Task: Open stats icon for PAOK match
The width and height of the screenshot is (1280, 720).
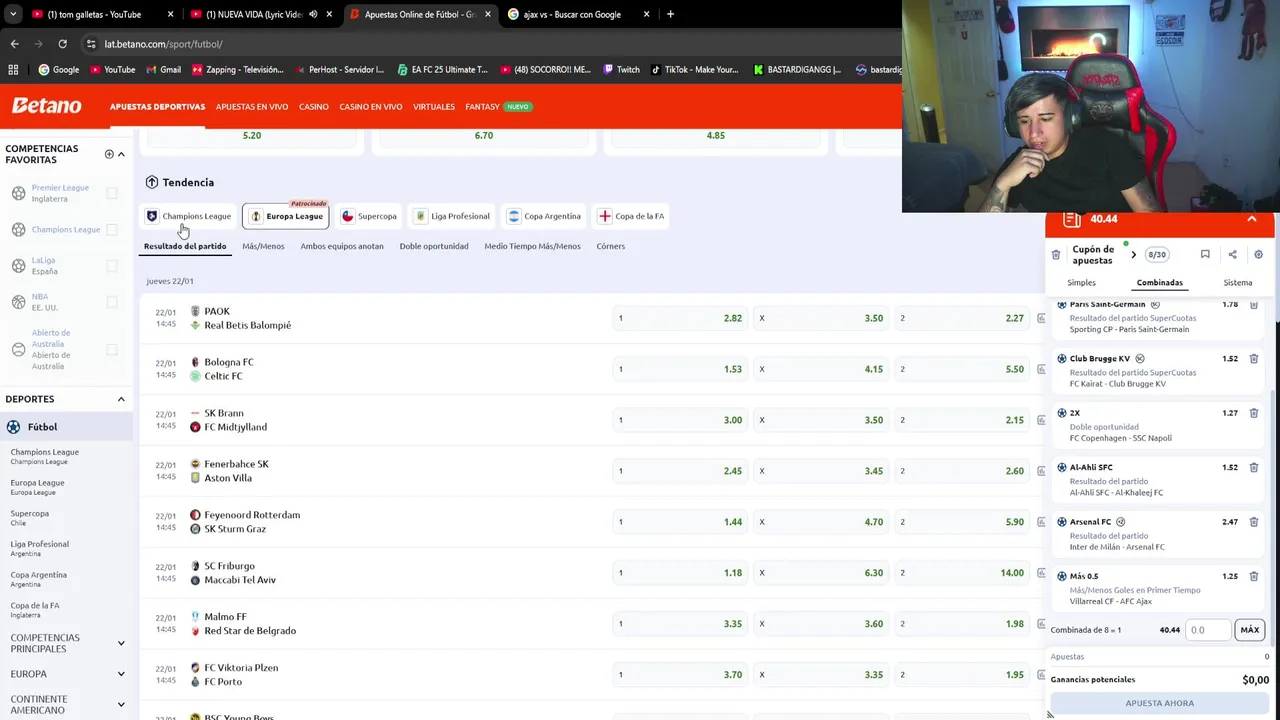Action: [x=1041, y=319]
